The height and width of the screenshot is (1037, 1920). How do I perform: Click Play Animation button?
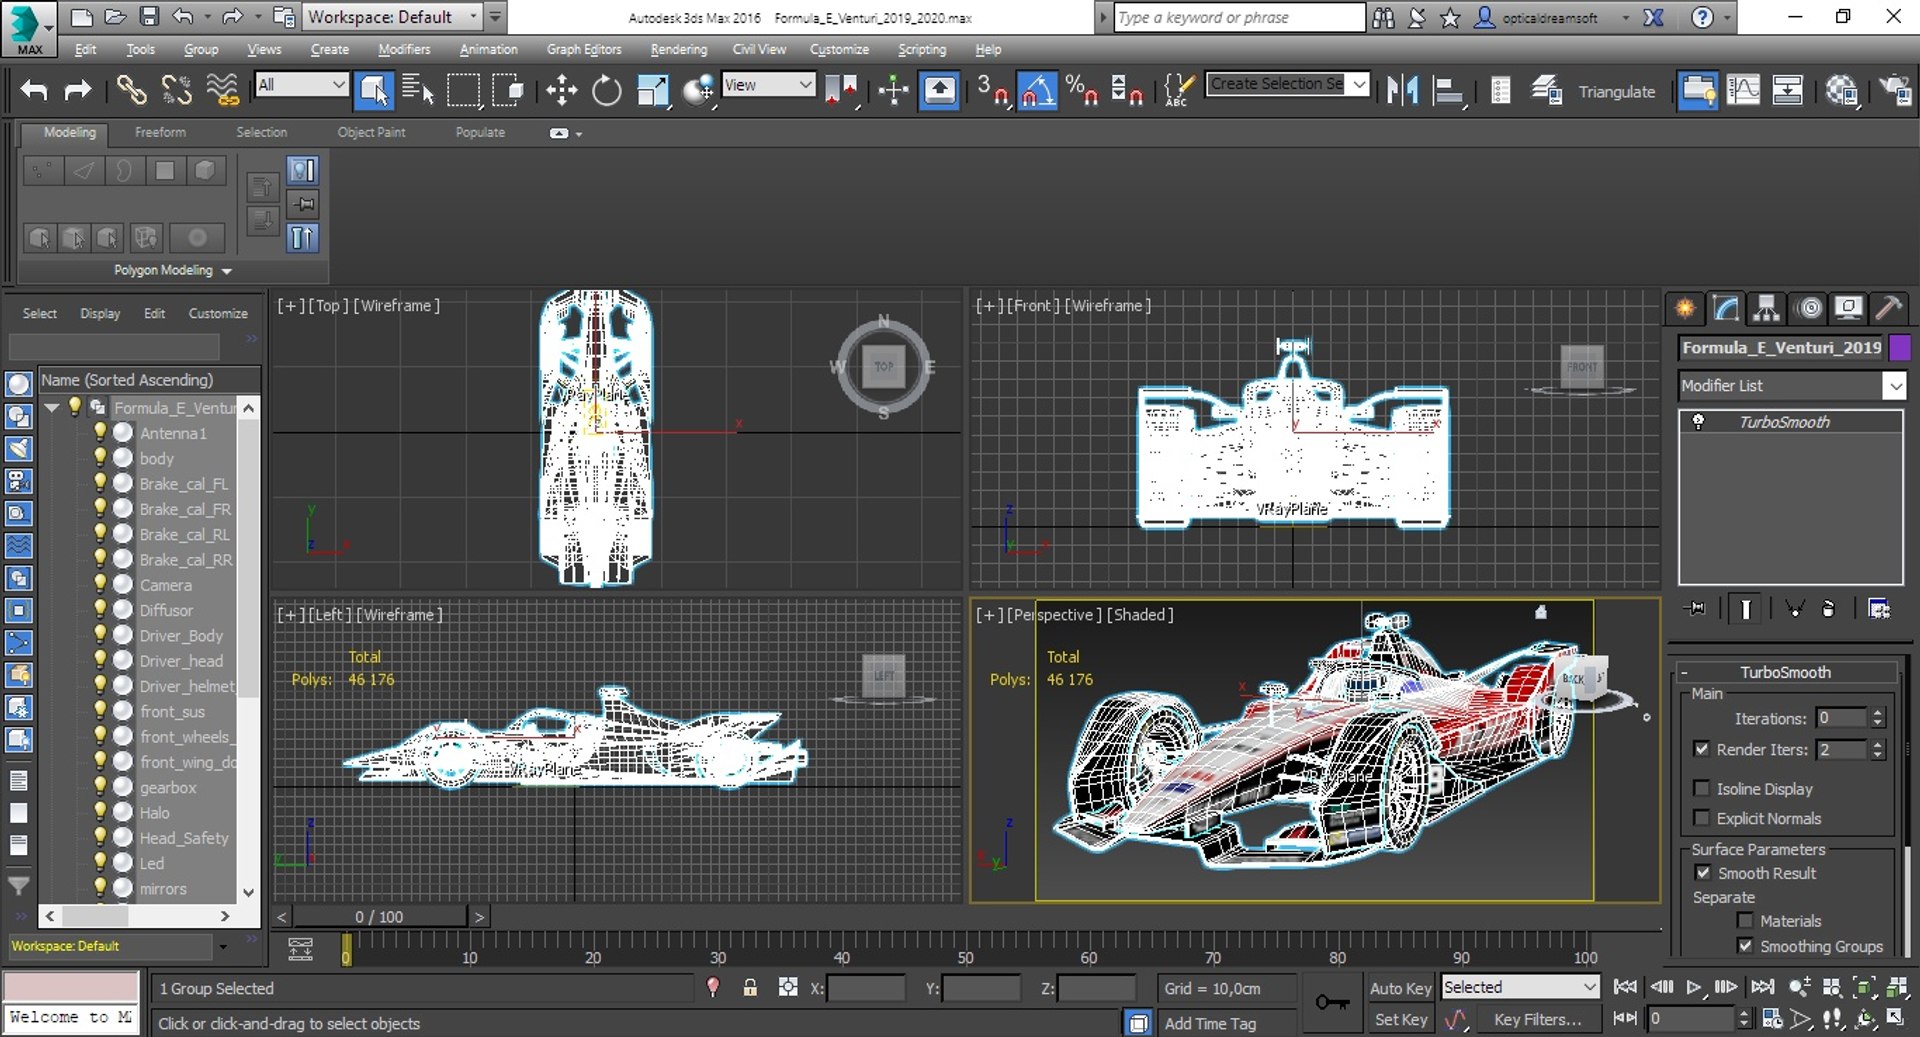(1693, 987)
